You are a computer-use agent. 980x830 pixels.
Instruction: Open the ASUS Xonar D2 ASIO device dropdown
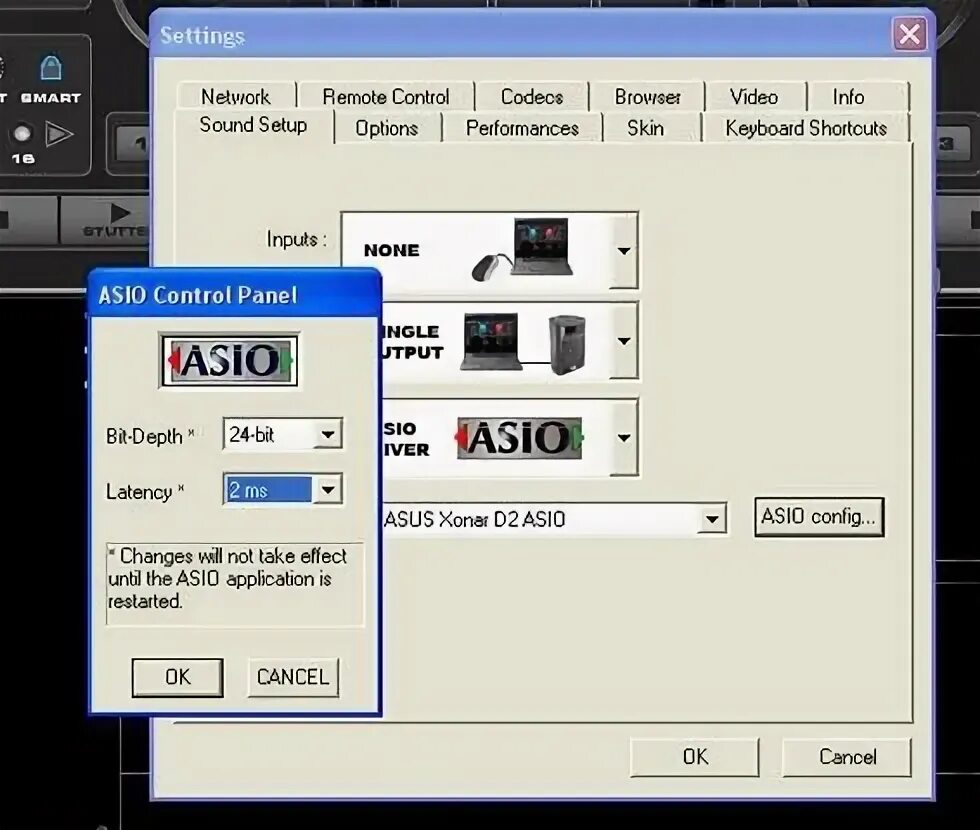click(712, 519)
